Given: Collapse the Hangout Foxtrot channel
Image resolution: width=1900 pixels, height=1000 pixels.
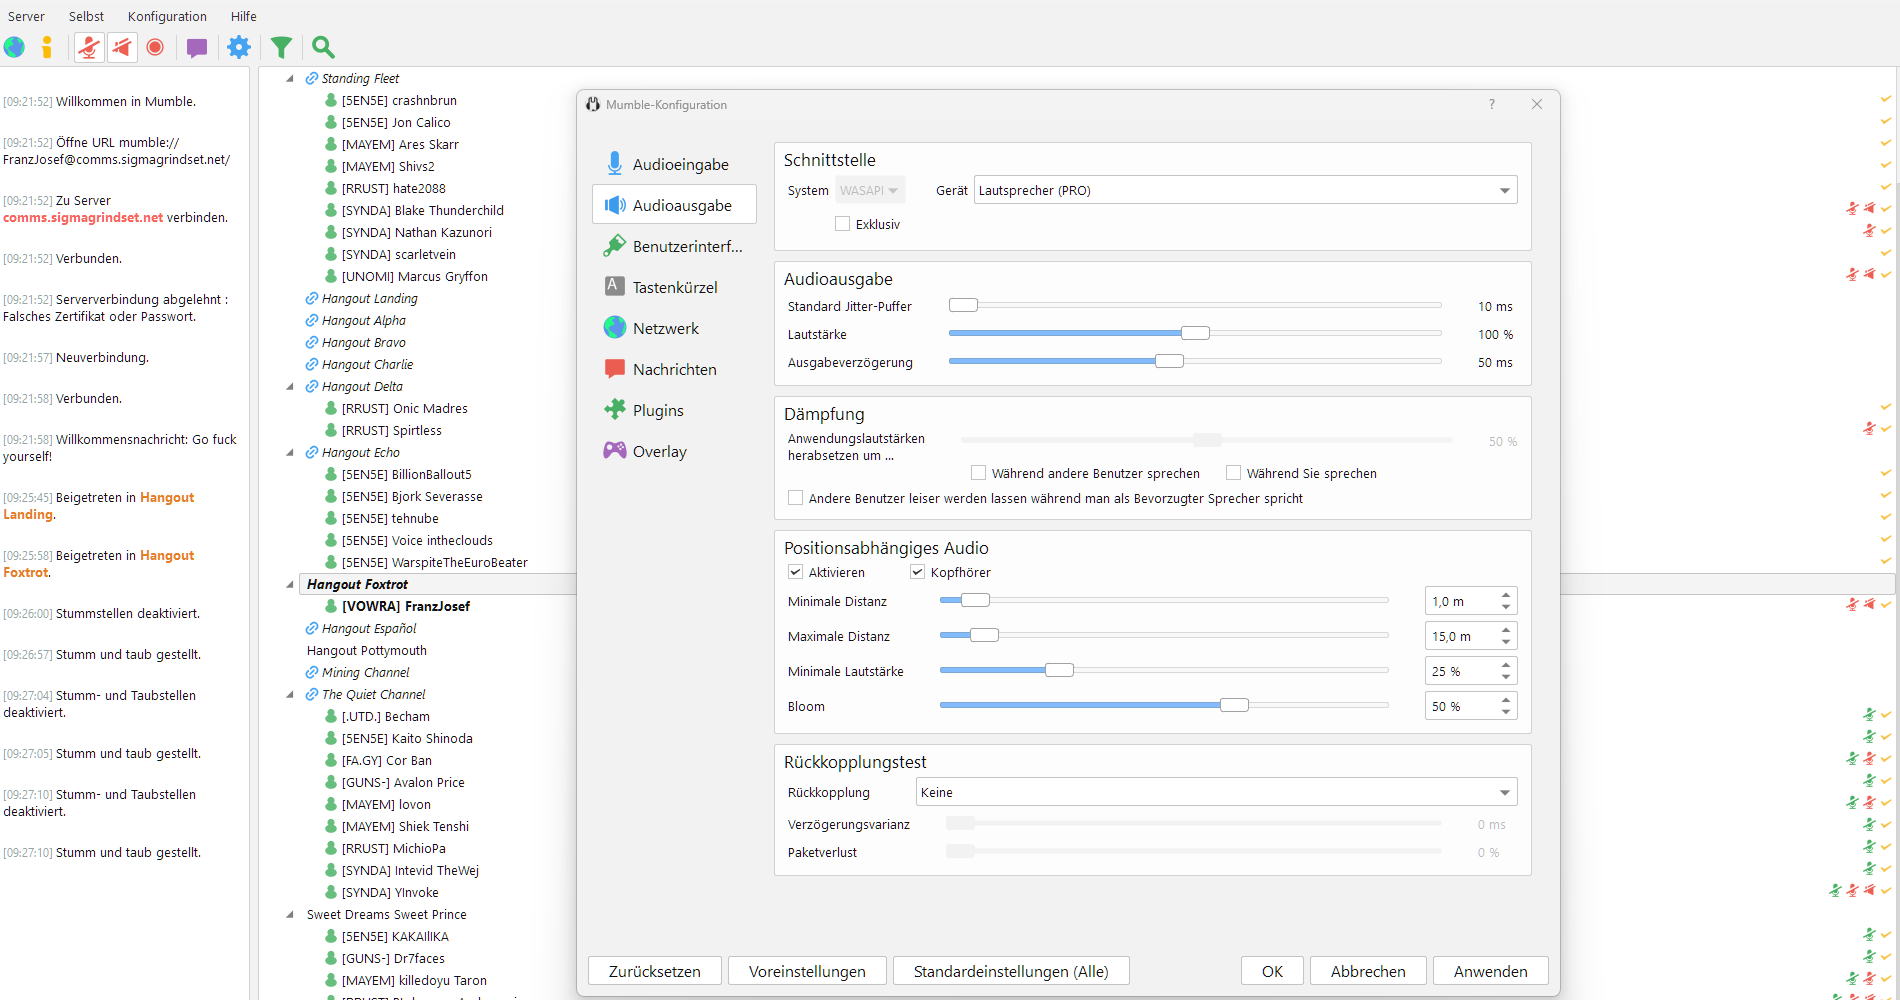Looking at the screenshot, I should tap(290, 584).
